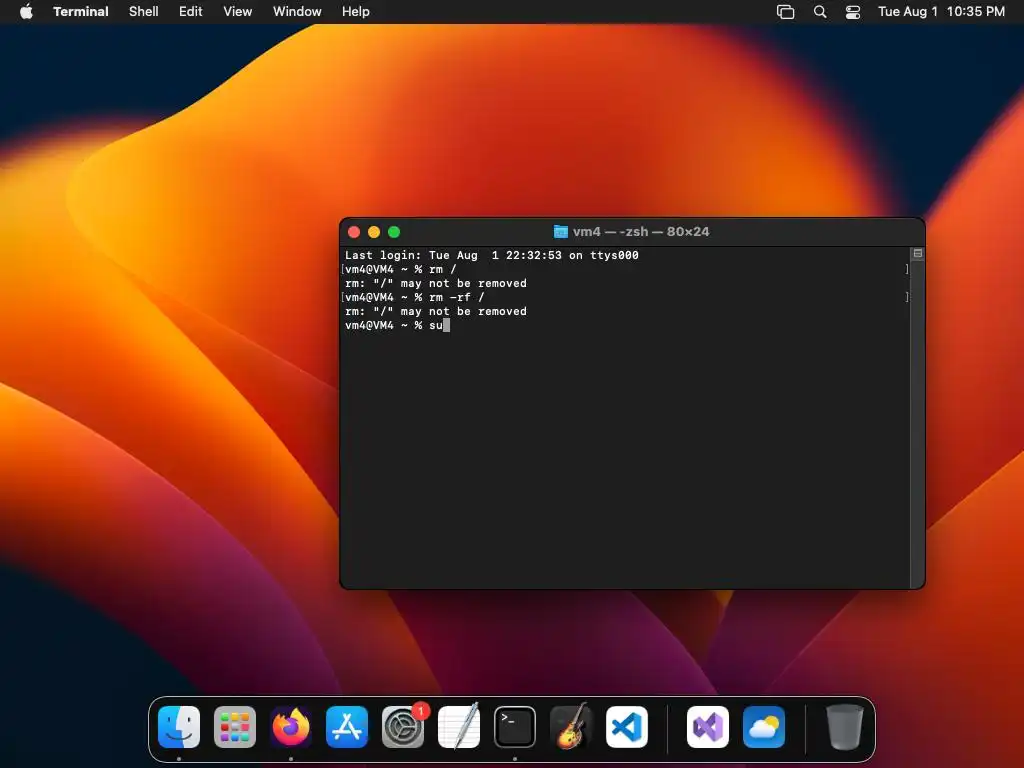Click the 'Last login' line in Terminal
The image size is (1024, 768).
492,255
